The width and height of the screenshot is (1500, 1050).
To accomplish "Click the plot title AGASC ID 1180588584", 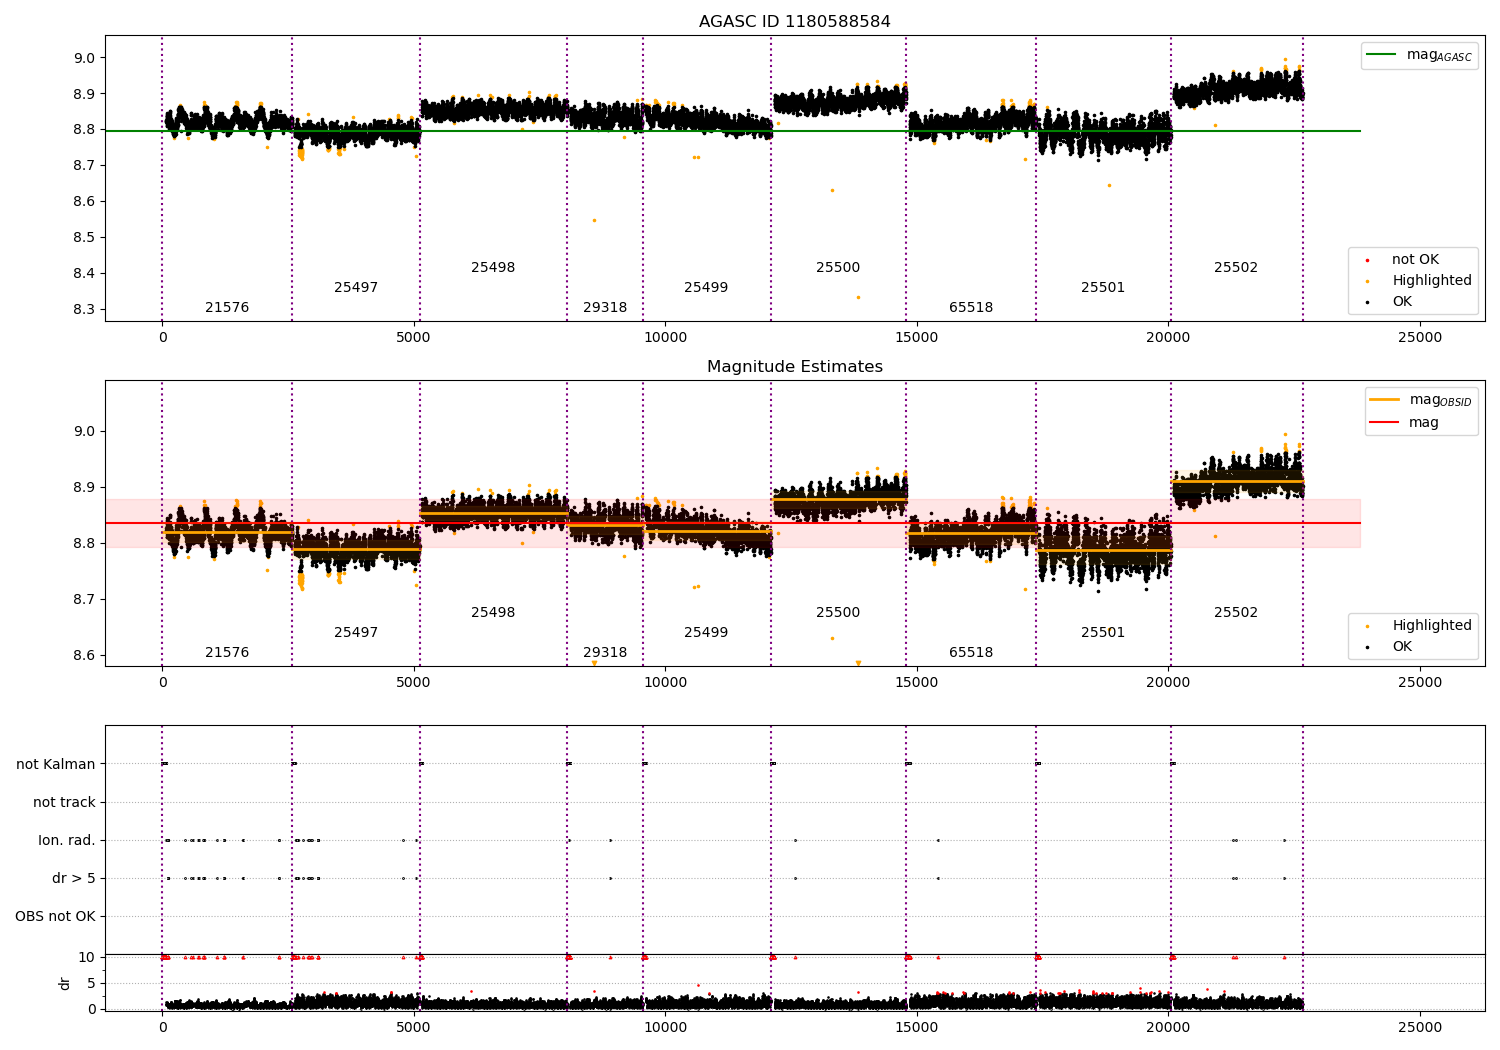I will click(794, 22).
